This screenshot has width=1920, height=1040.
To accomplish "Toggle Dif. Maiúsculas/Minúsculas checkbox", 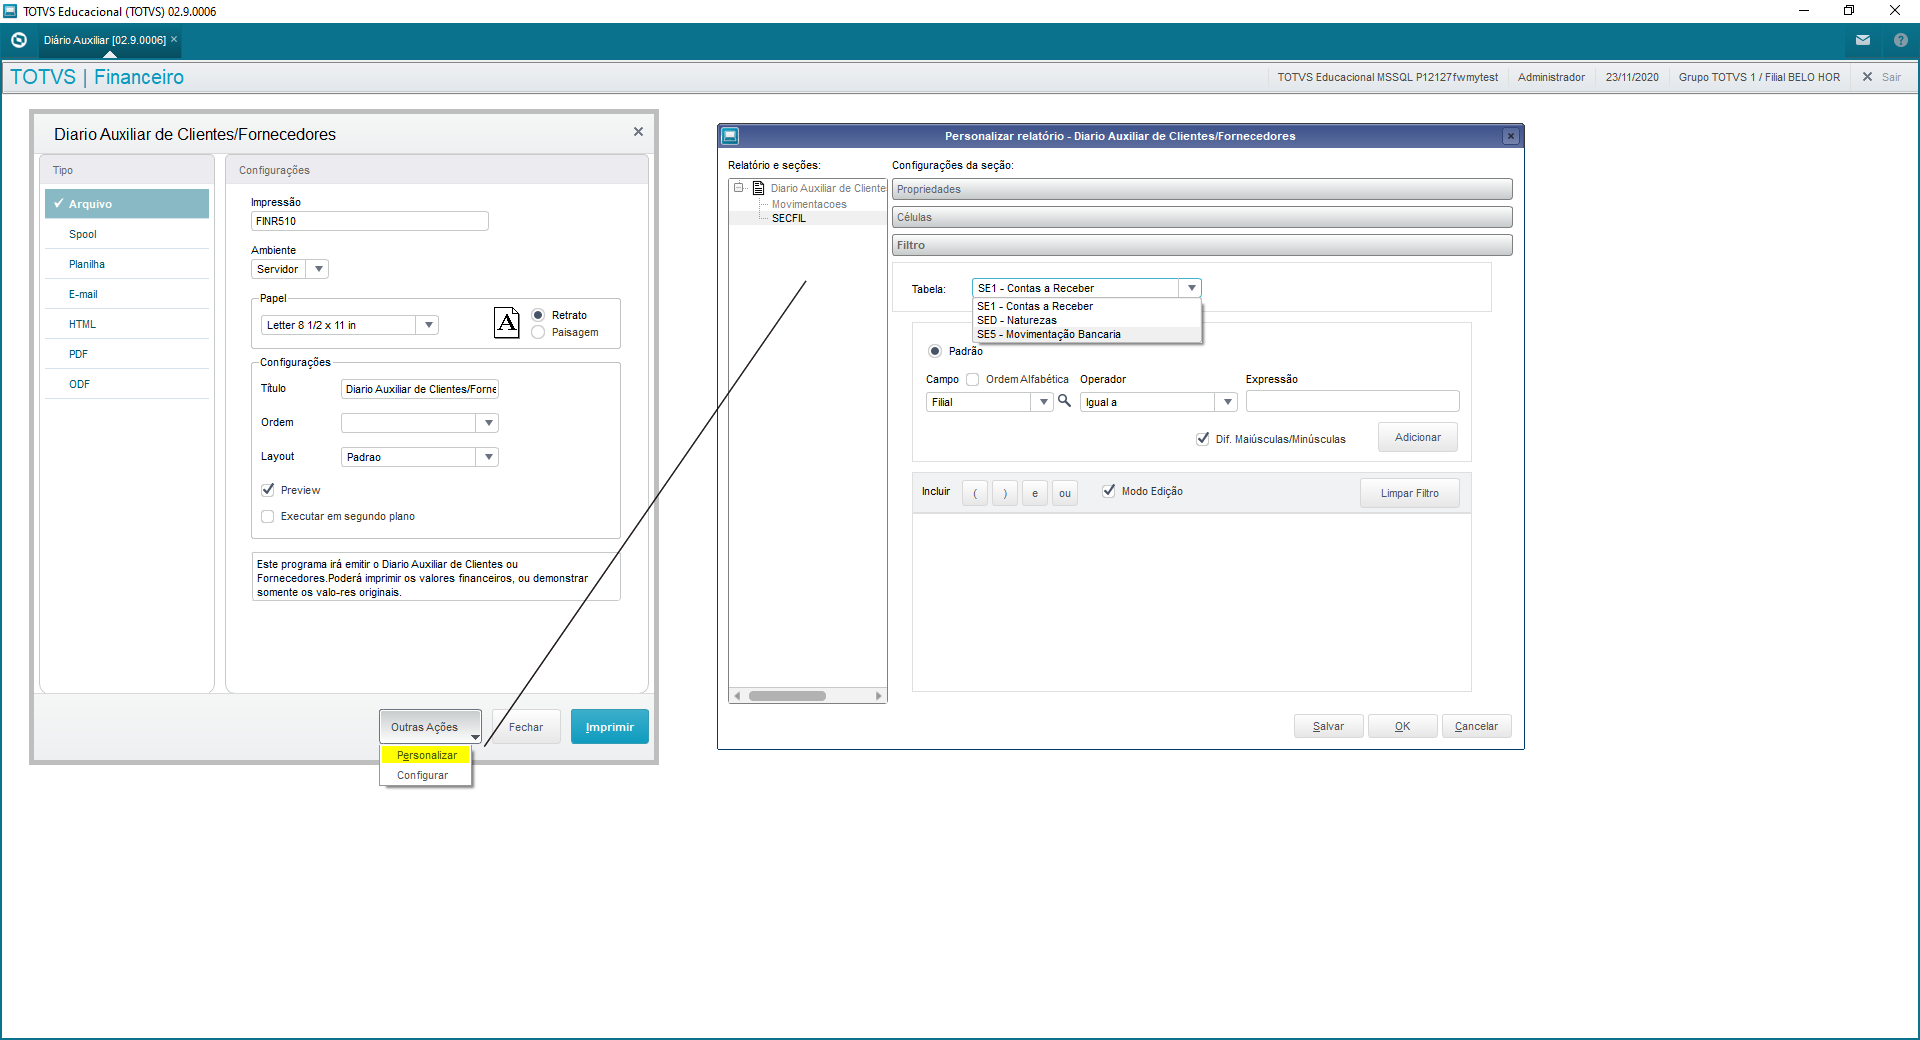I will (x=1203, y=439).
